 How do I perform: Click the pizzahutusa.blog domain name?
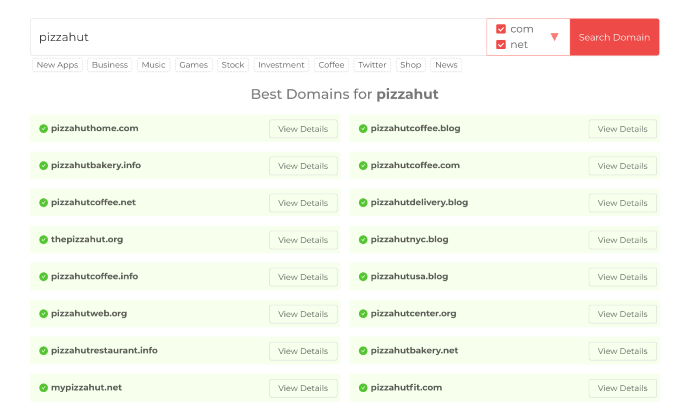409,277
